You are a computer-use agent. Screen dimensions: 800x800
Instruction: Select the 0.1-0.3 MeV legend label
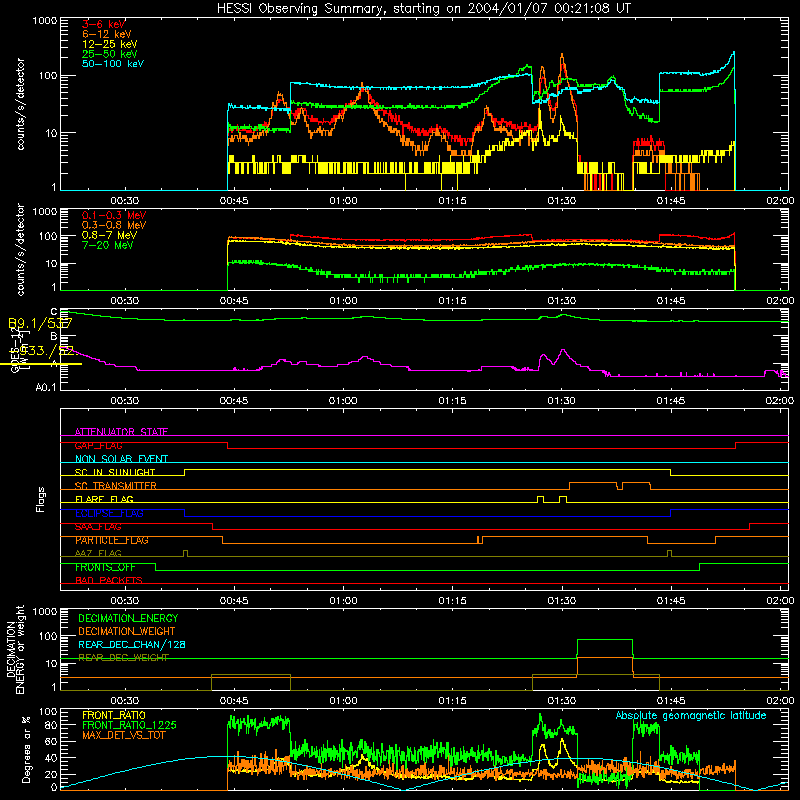[114, 215]
